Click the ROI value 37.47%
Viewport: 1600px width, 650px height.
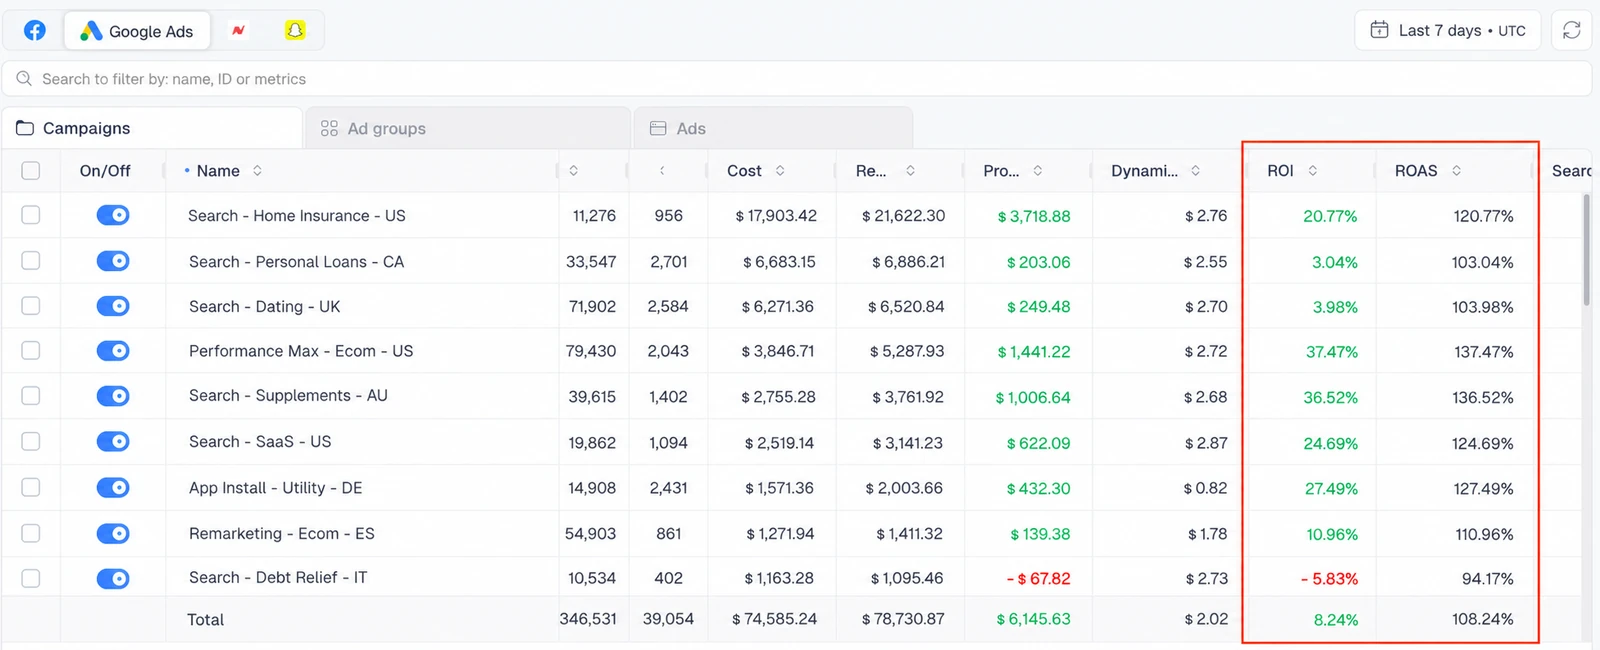pos(1331,352)
